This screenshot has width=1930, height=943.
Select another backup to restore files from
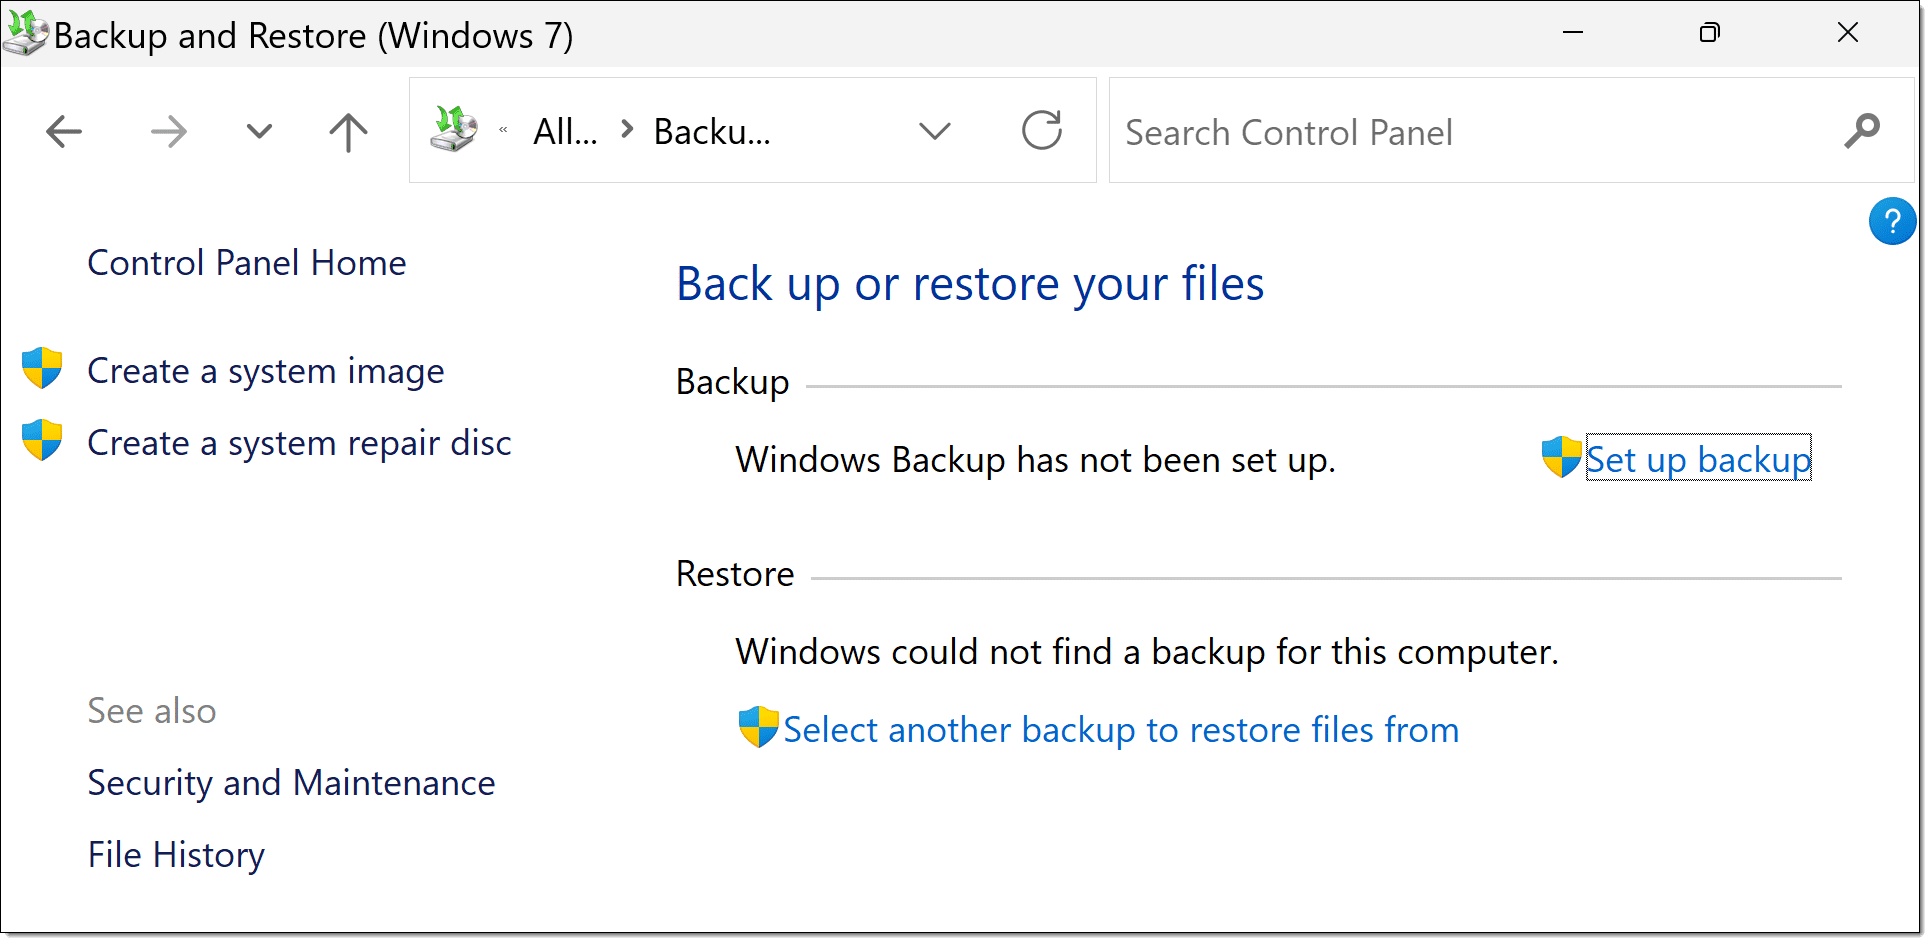click(1120, 730)
